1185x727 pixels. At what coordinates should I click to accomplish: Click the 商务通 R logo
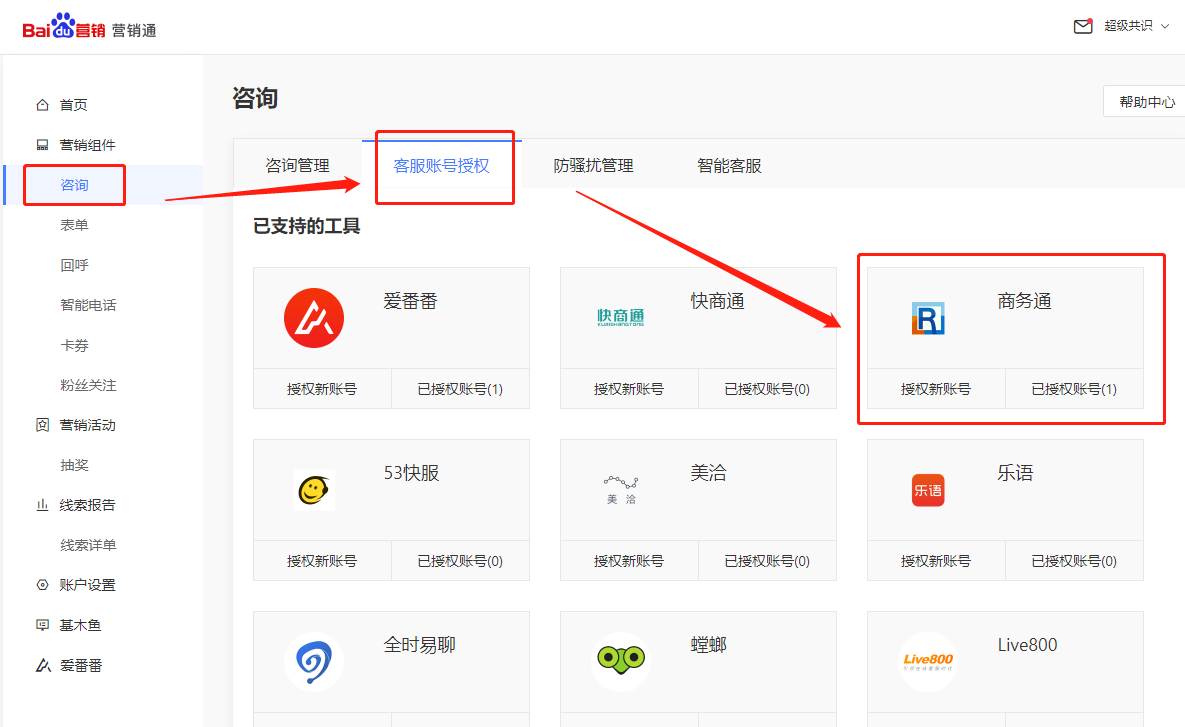(928, 318)
